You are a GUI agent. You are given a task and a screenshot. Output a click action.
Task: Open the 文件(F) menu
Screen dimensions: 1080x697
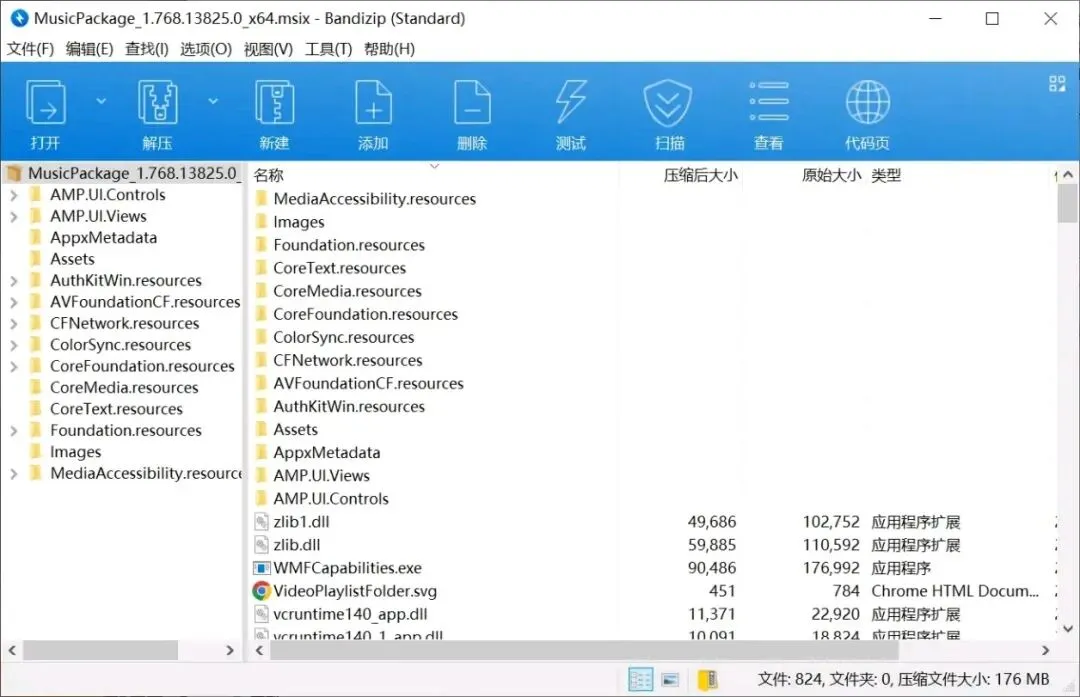30,49
